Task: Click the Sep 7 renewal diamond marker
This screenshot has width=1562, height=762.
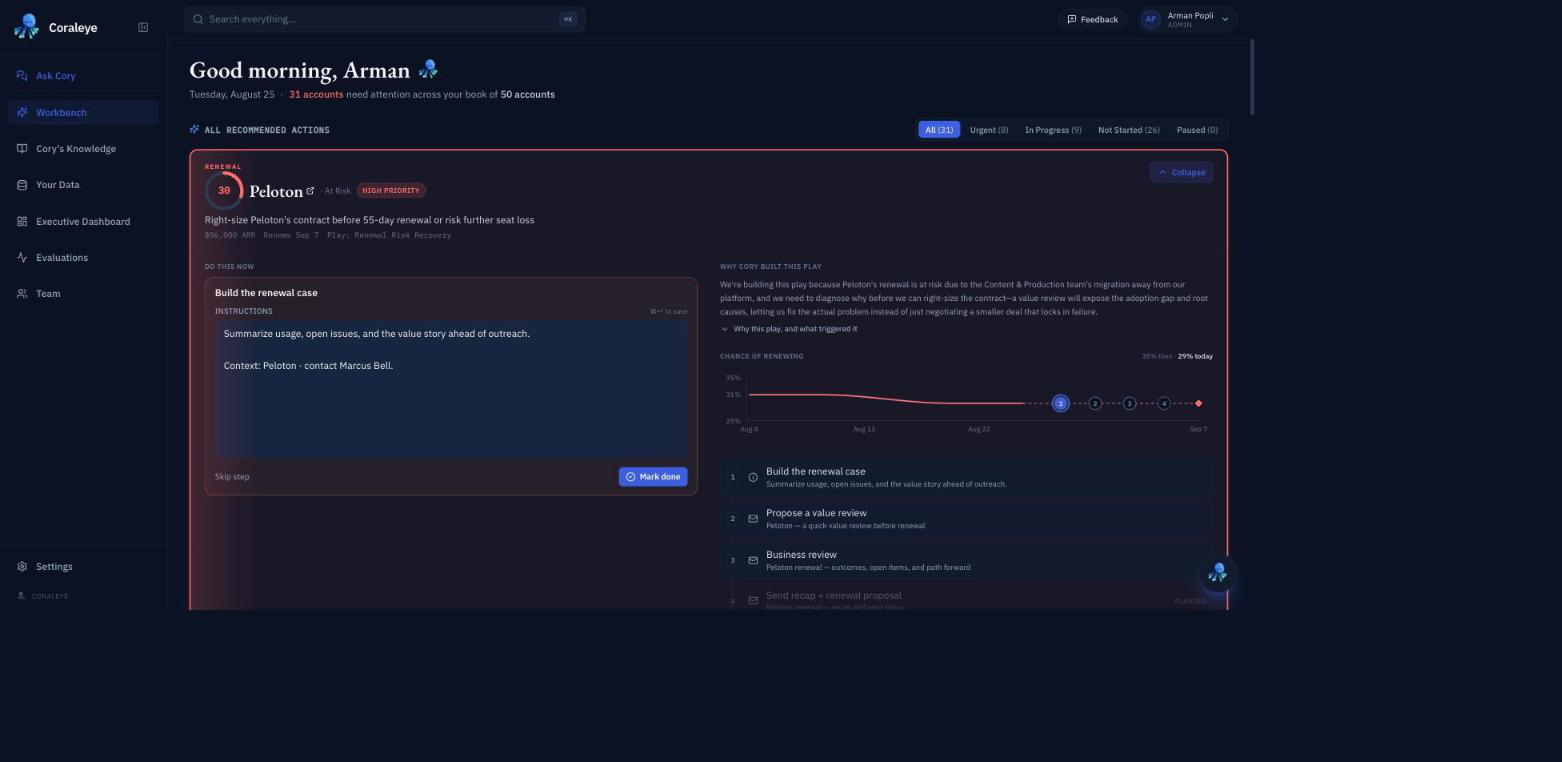Action: pyautogui.click(x=1198, y=403)
